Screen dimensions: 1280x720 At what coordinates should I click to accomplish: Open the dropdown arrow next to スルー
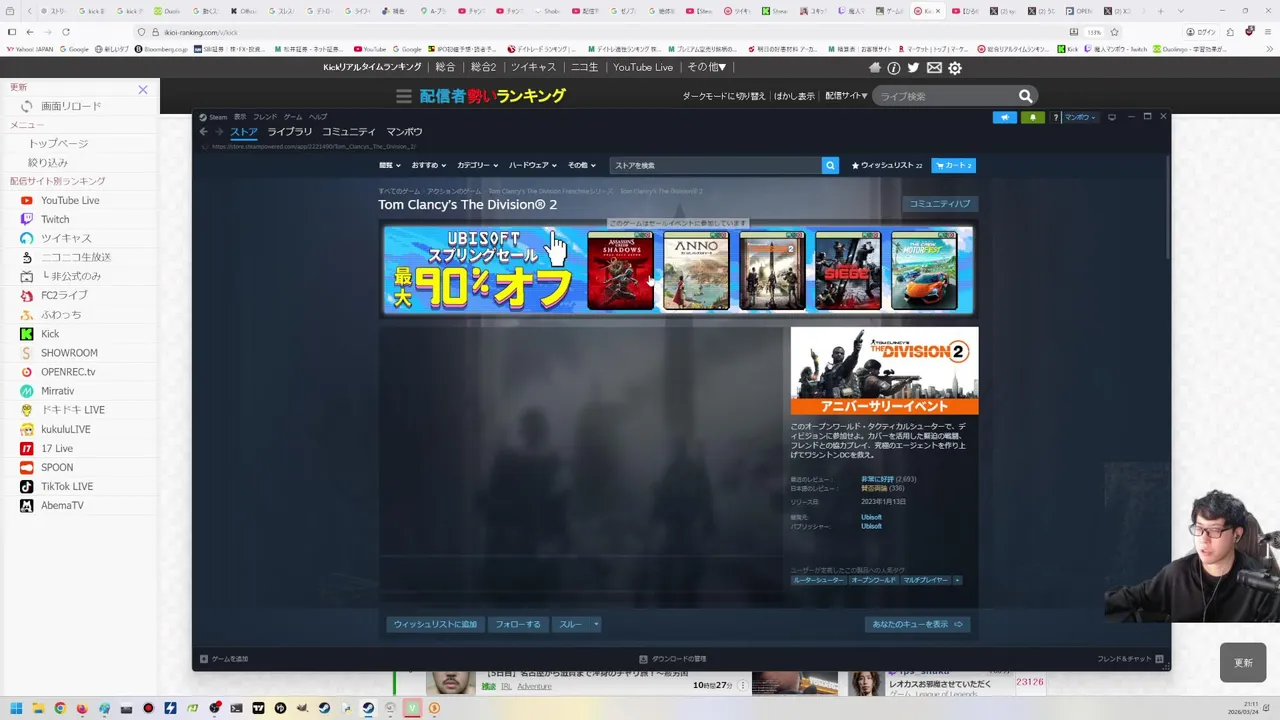(x=596, y=624)
